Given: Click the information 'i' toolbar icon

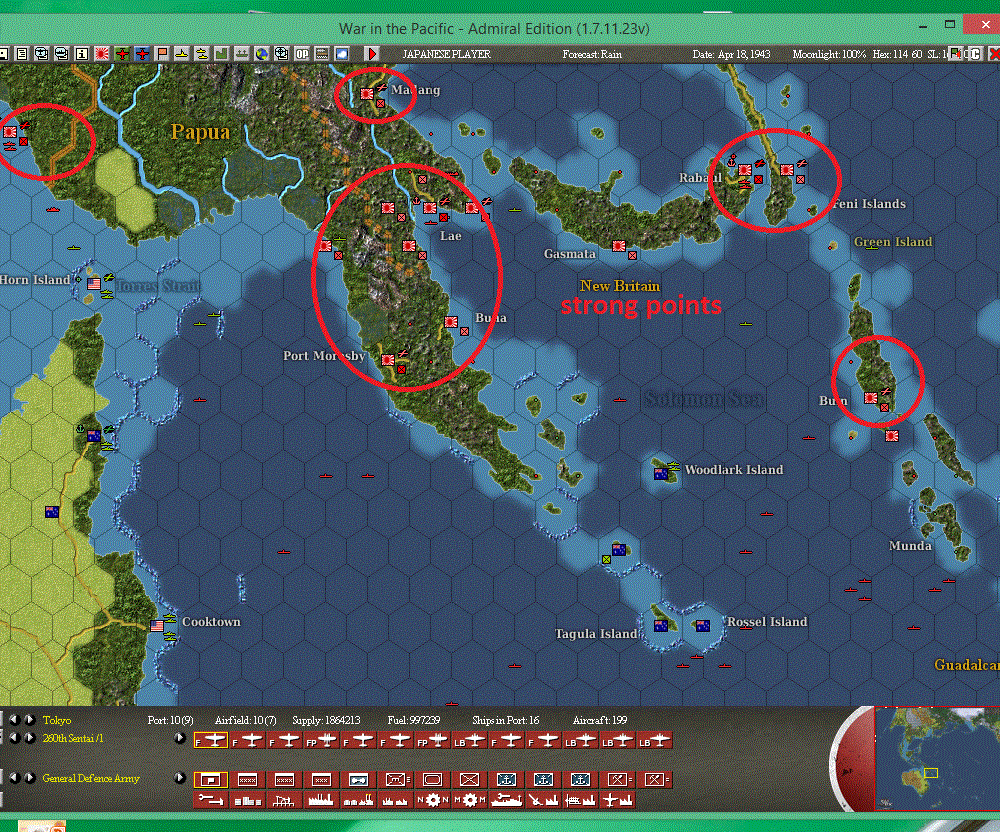Looking at the screenshot, I should (82, 54).
